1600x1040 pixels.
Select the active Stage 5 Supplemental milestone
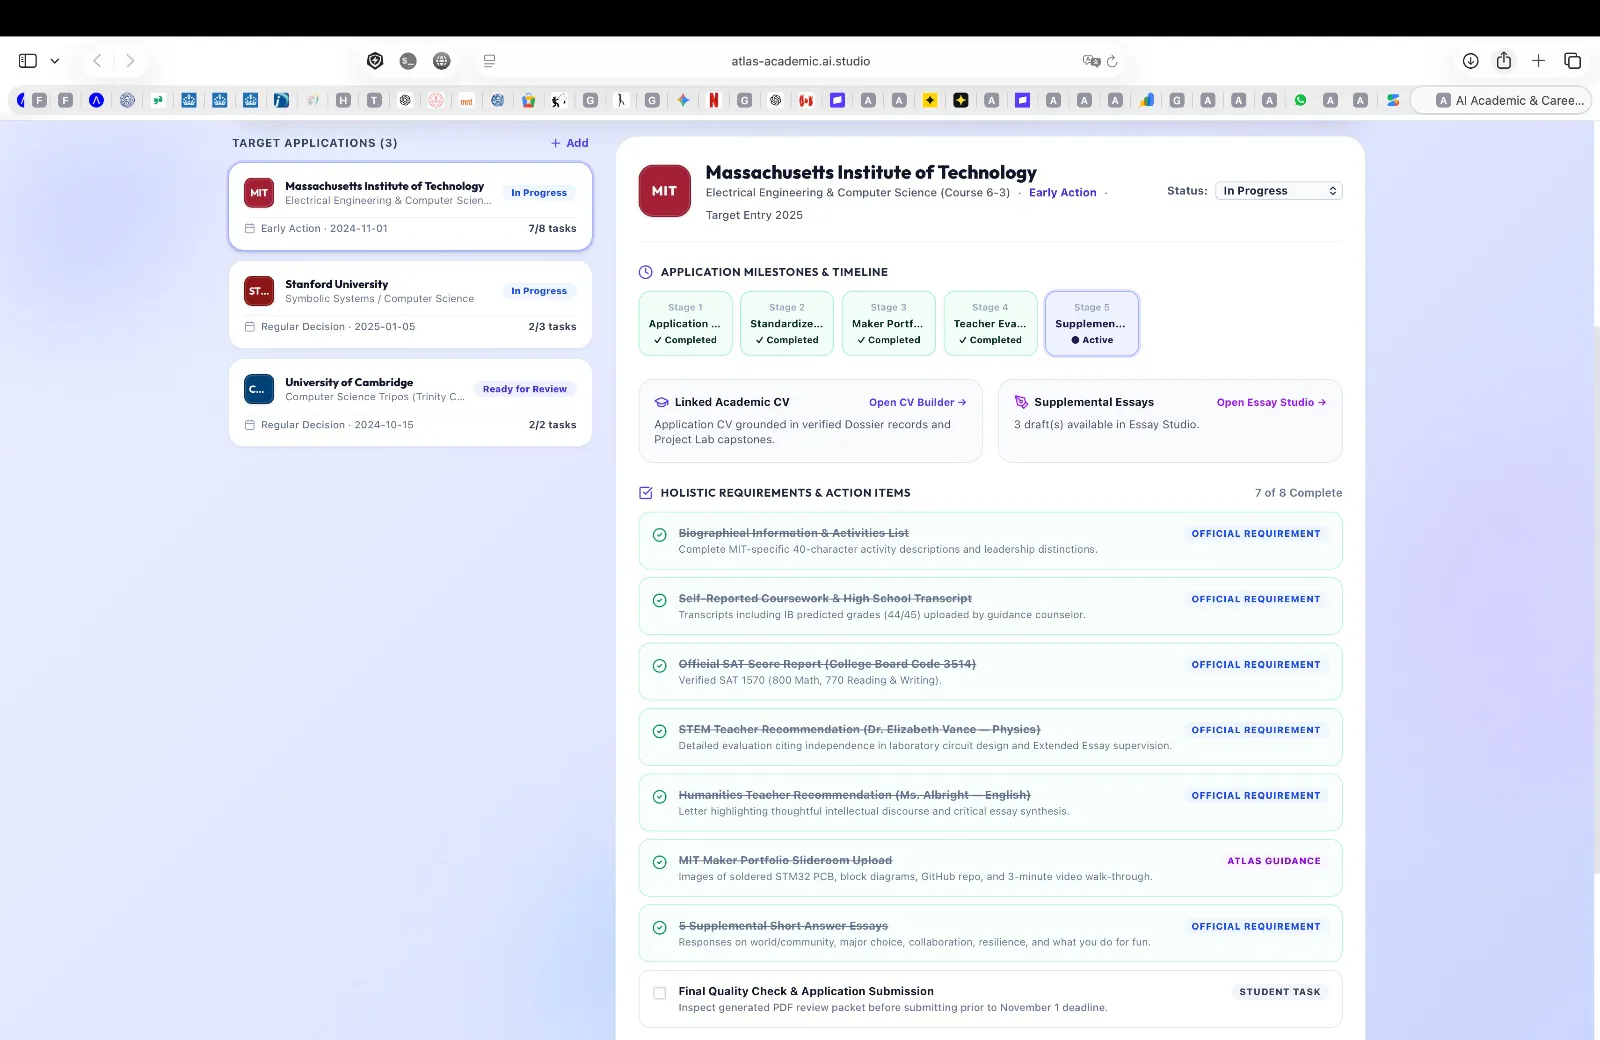(x=1092, y=323)
